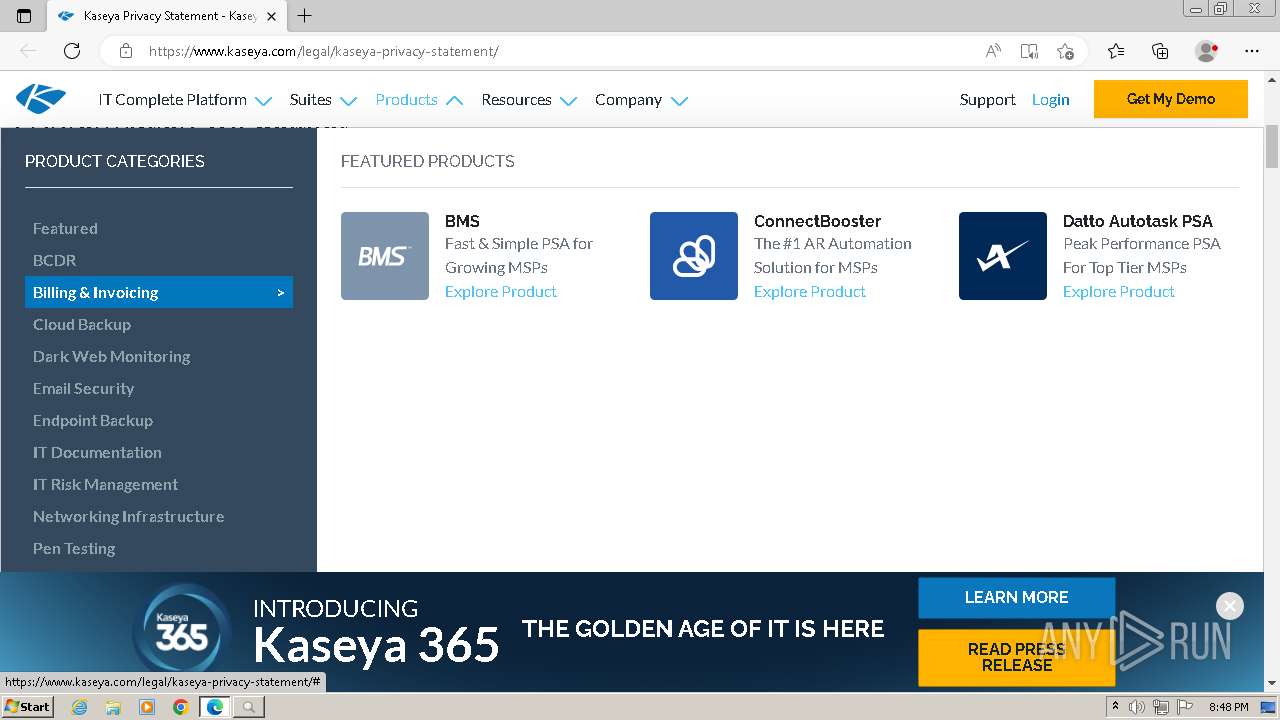This screenshot has height=720, width=1280.
Task: Click the BMS product title
Action: click(462, 221)
